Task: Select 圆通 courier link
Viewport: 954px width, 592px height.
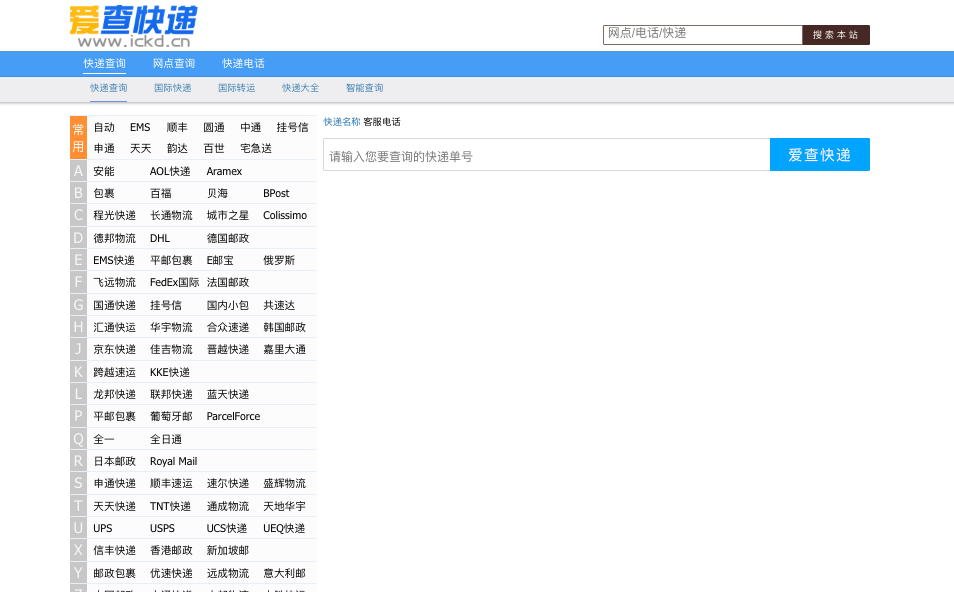Action: click(213, 127)
